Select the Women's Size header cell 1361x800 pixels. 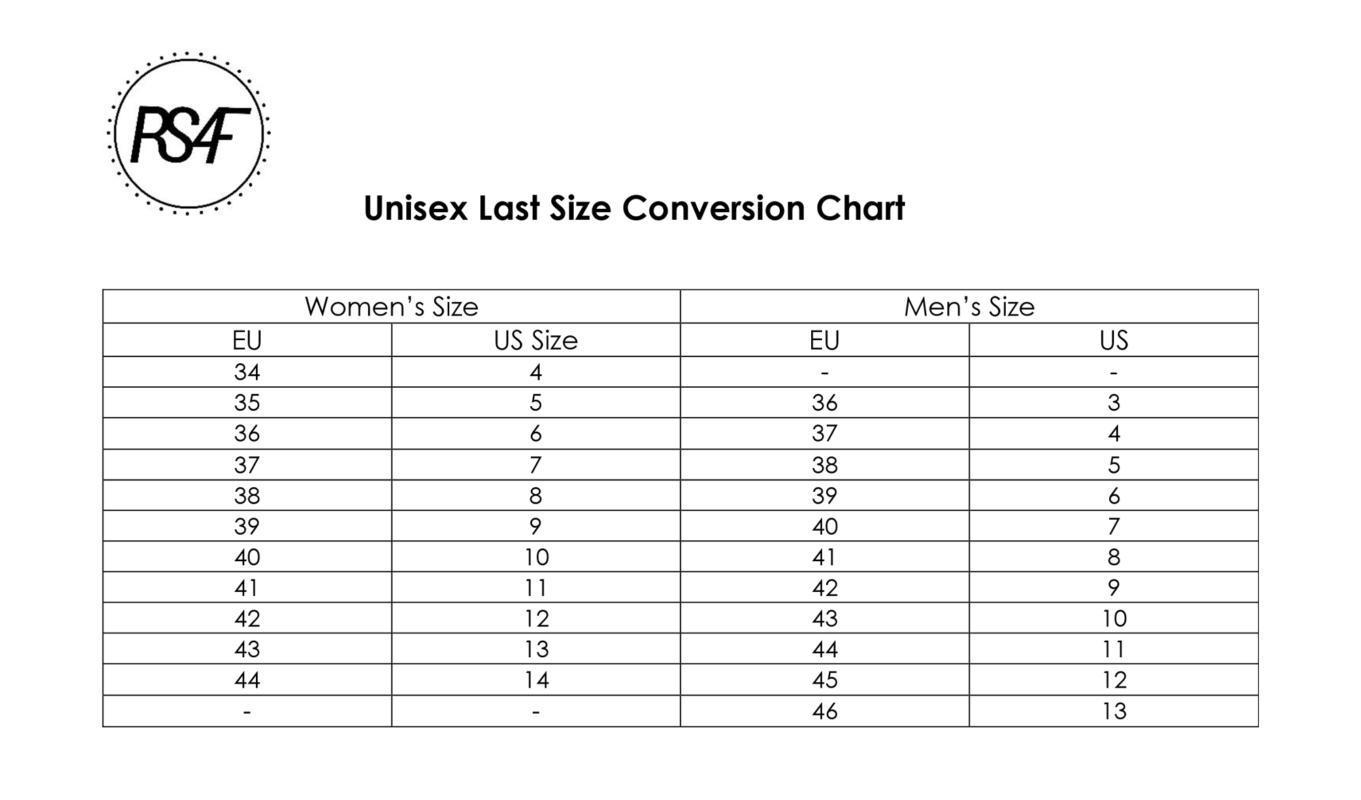coord(391,306)
